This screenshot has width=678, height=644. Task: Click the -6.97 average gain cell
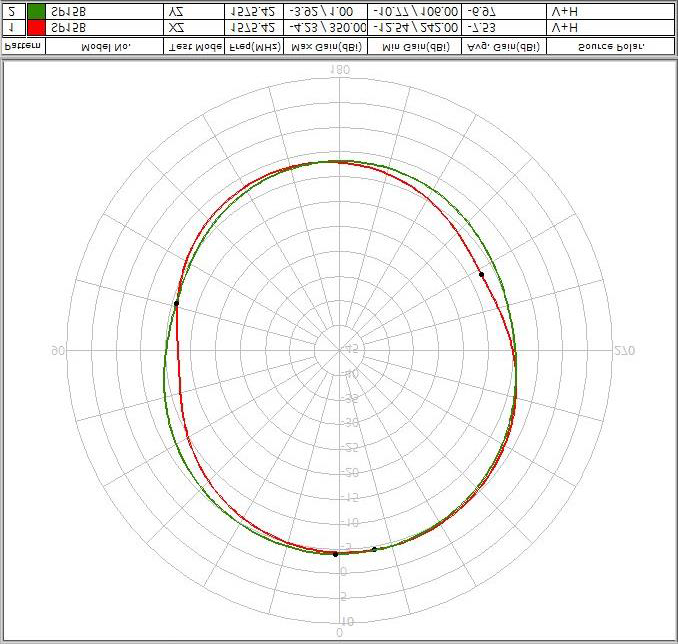point(482,10)
